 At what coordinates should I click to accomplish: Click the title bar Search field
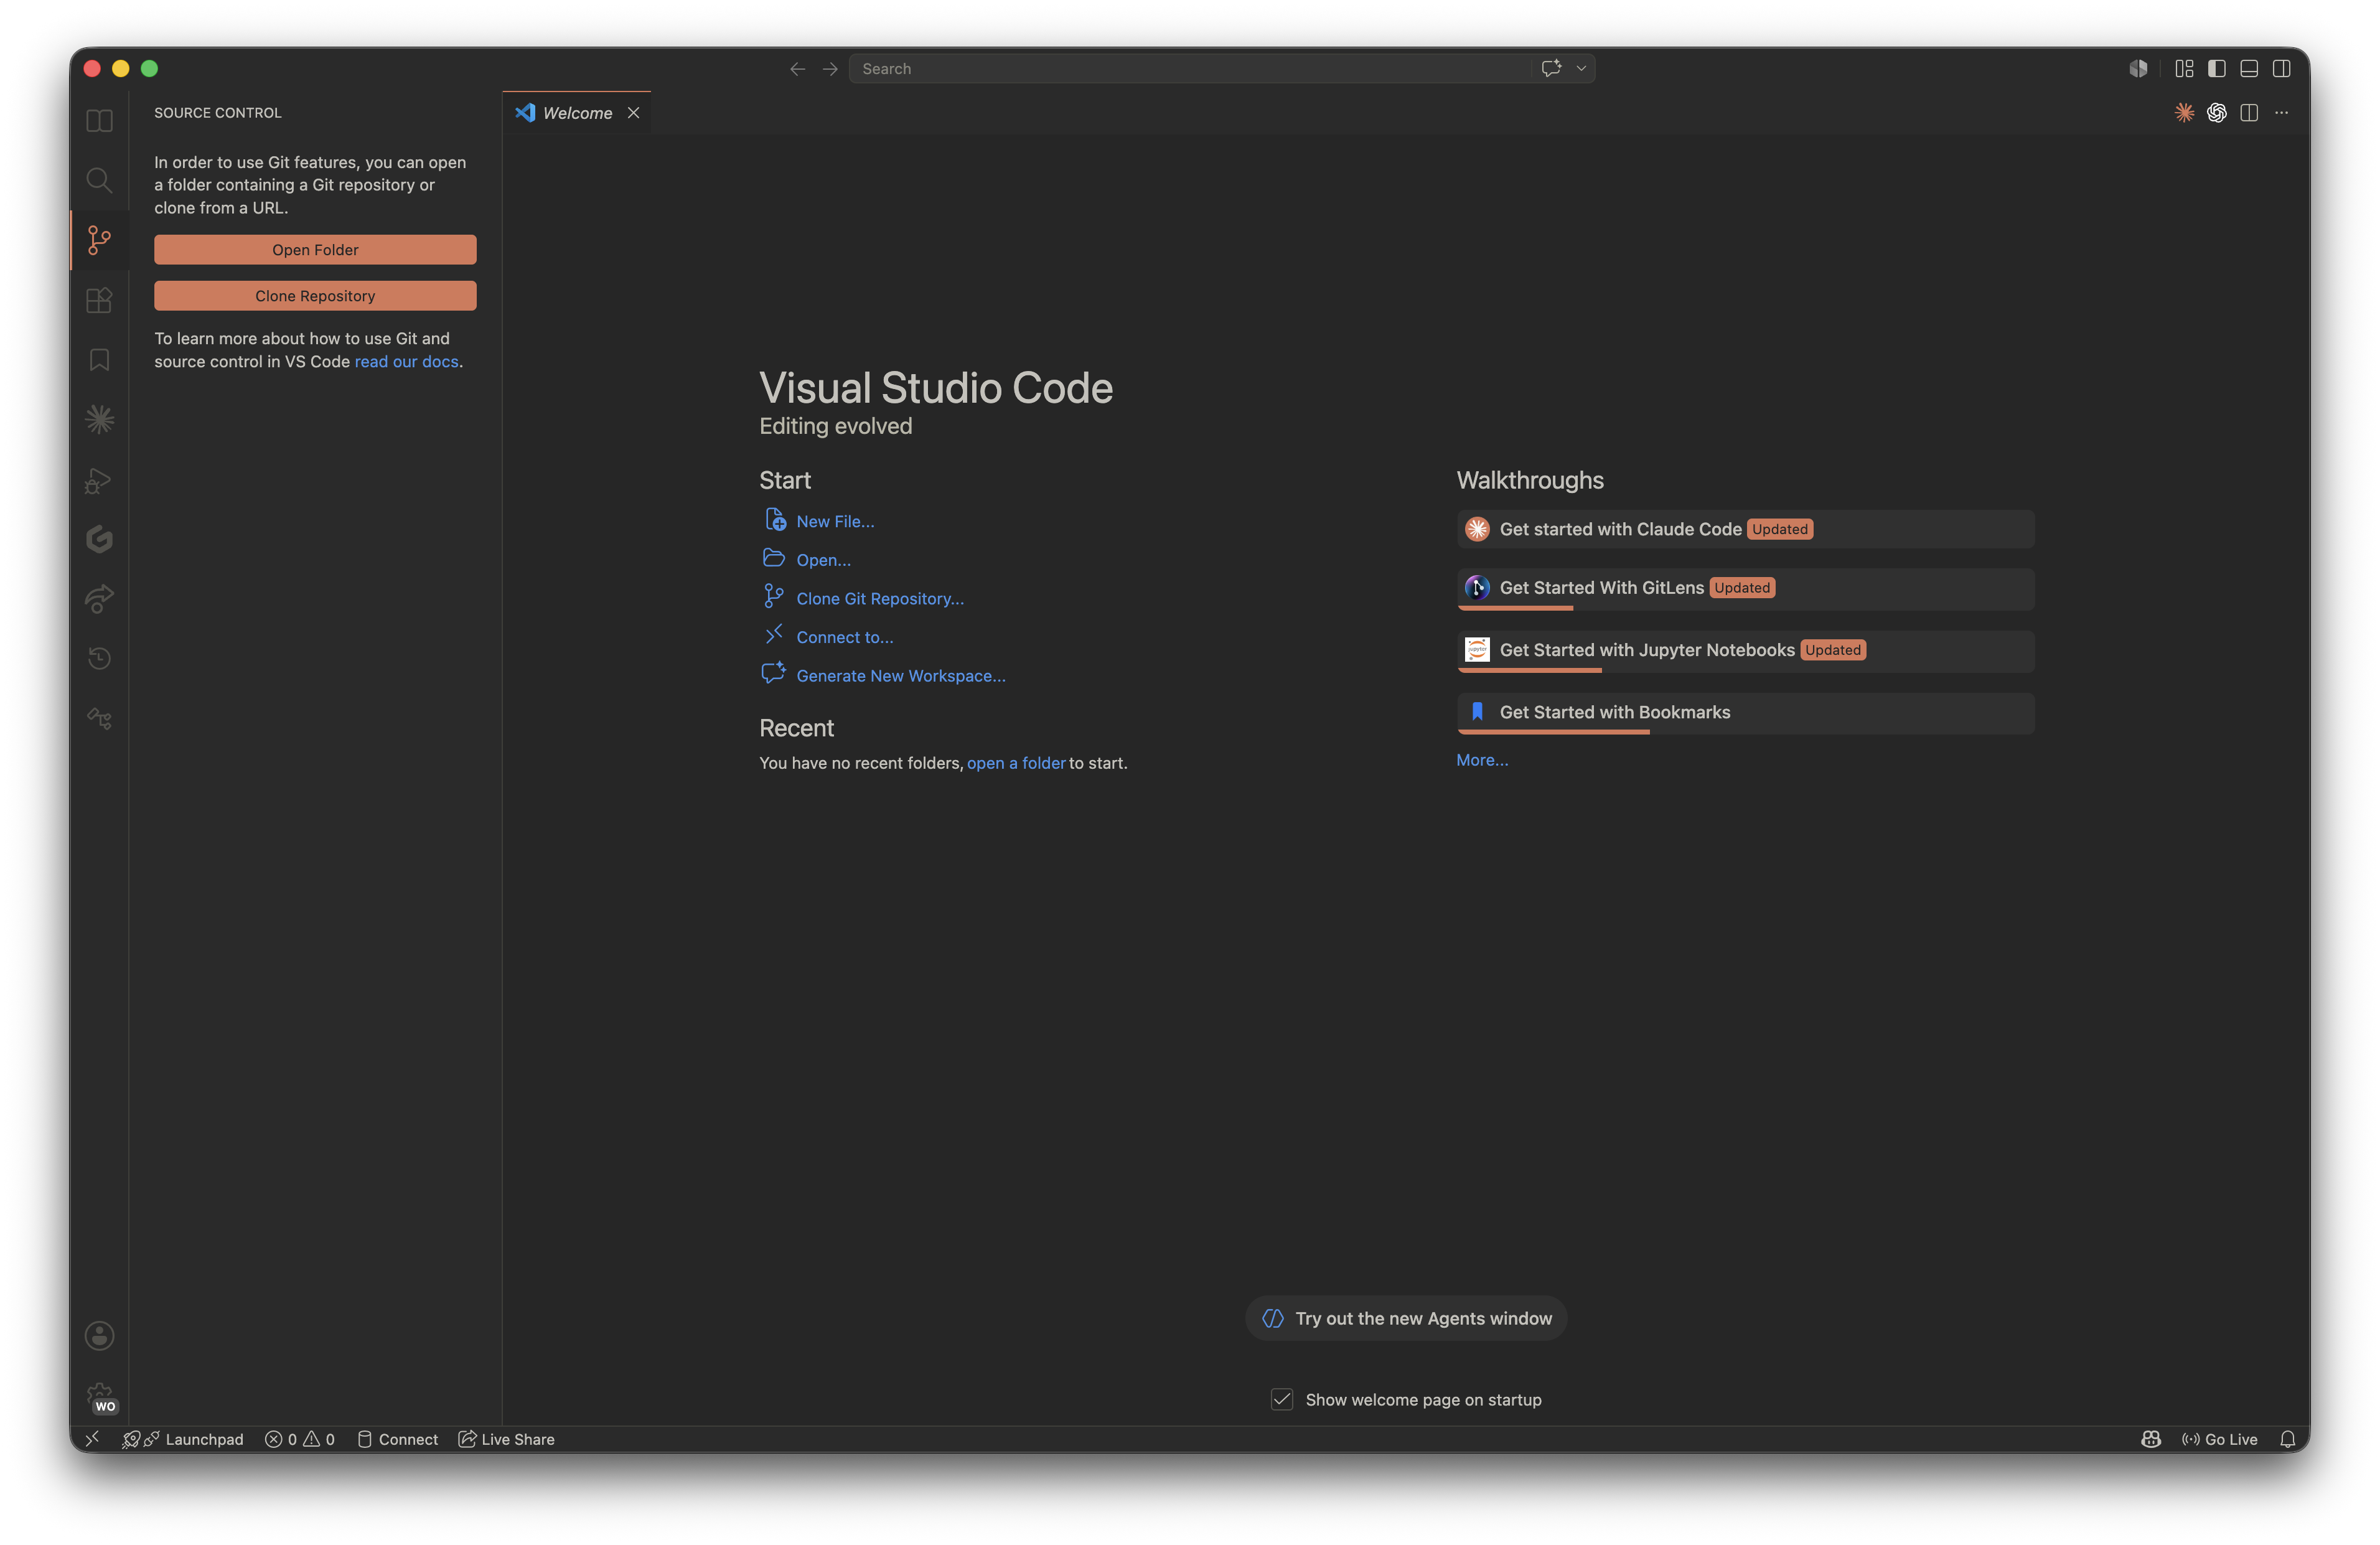click(x=1190, y=69)
